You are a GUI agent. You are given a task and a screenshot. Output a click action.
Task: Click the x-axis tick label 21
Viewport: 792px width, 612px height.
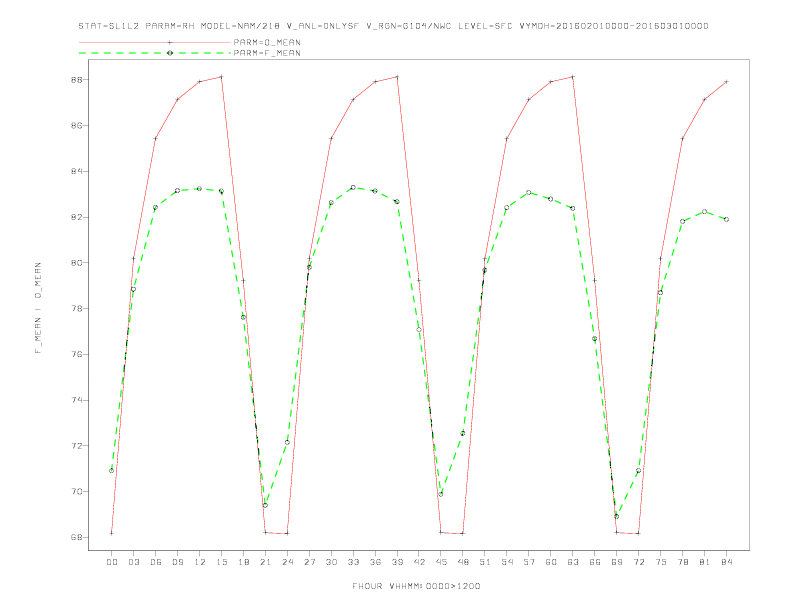coord(265,562)
